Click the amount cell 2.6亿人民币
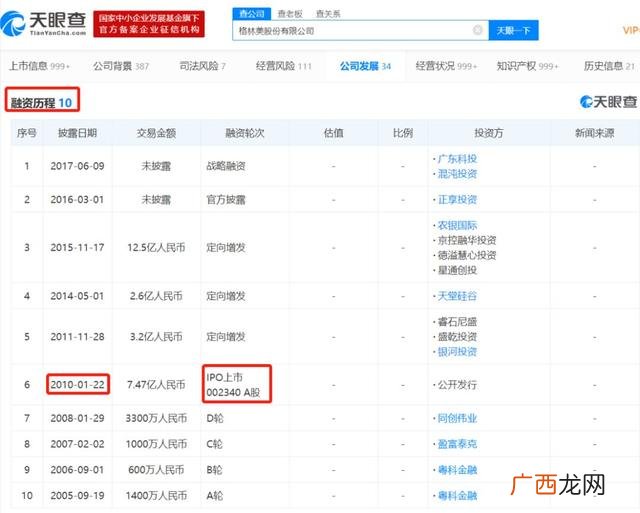This screenshot has height=513, width=640. click(x=156, y=296)
